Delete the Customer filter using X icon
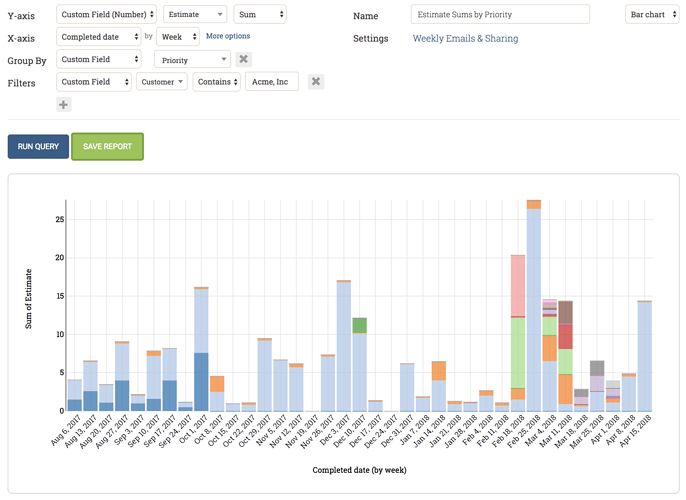This screenshot has width=686, height=500. coord(316,81)
